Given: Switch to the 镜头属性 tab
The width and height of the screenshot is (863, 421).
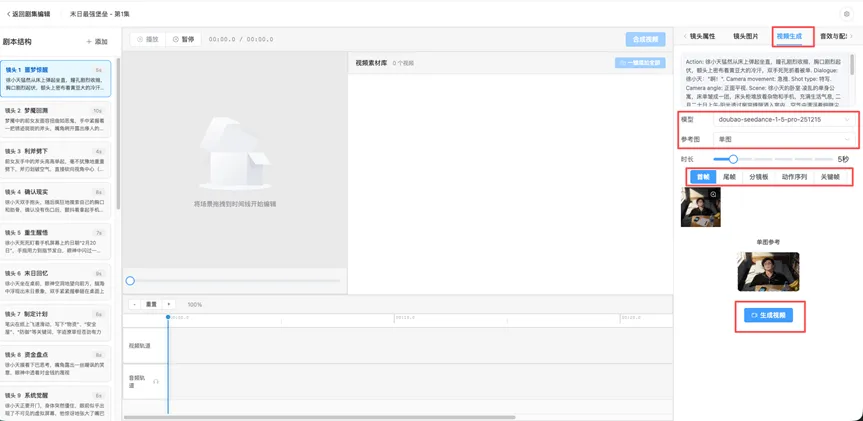Looking at the screenshot, I should tap(702, 36).
